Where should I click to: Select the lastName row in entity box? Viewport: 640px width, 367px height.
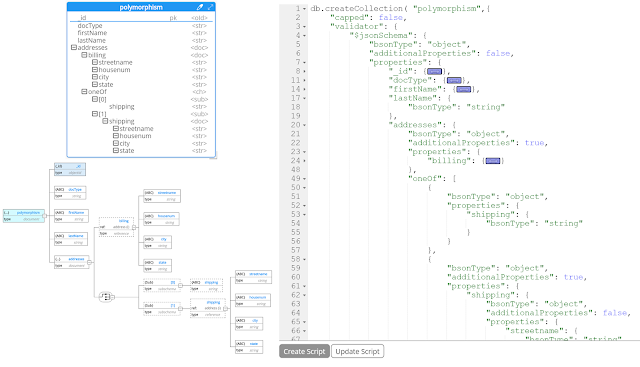click(141, 40)
